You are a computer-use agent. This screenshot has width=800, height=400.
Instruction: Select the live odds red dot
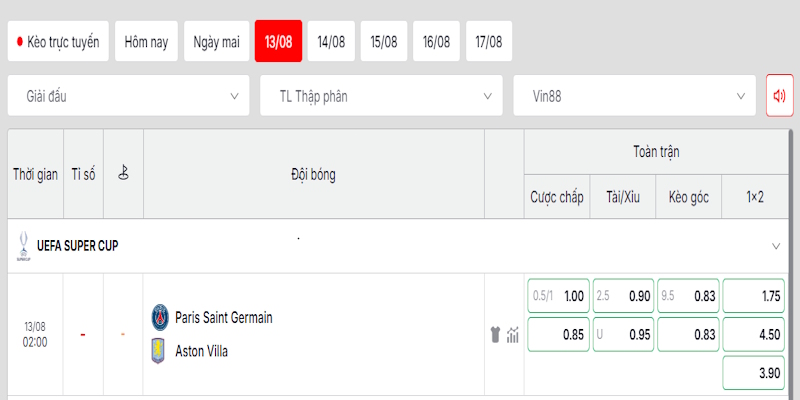click(20, 41)
